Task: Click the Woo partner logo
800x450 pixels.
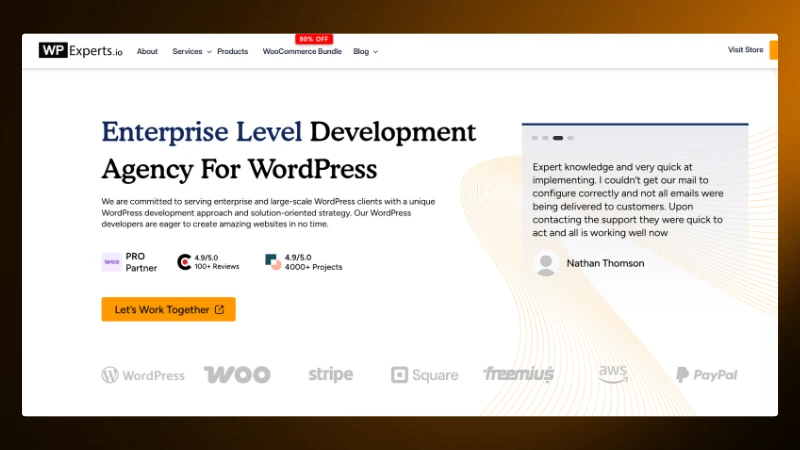Action: click(237, 374)
